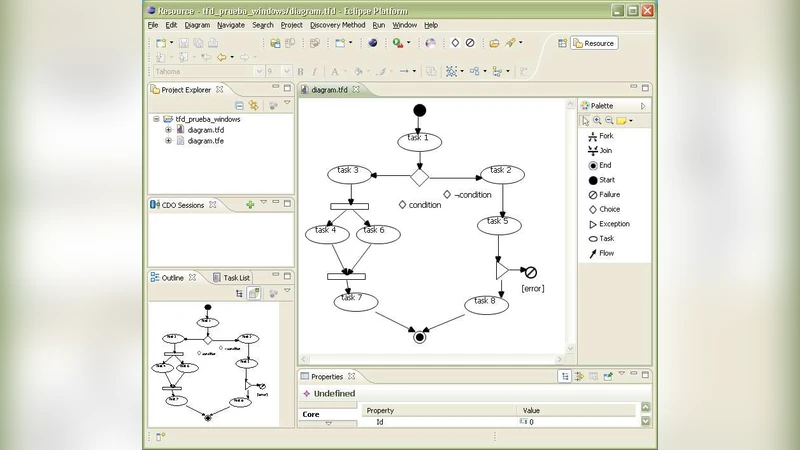800x450 pixels.
Task: Collapse the tfd_prueba_windows project node
Action: click(x=157, y=119)
